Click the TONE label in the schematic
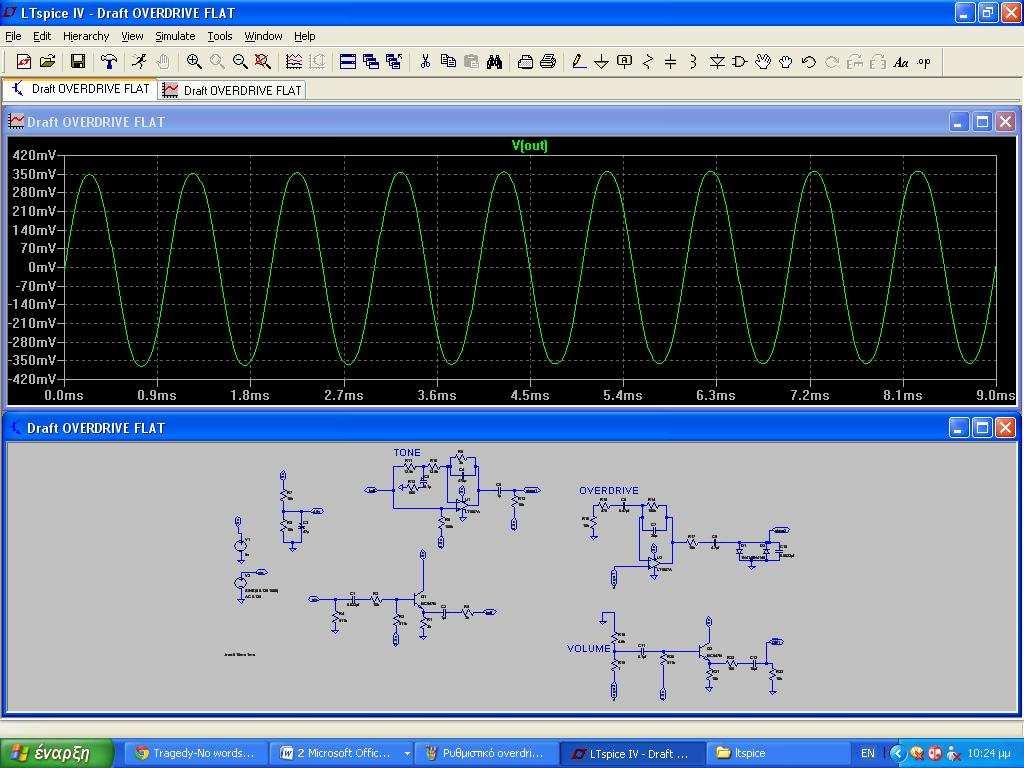 [x=407, y=453]
